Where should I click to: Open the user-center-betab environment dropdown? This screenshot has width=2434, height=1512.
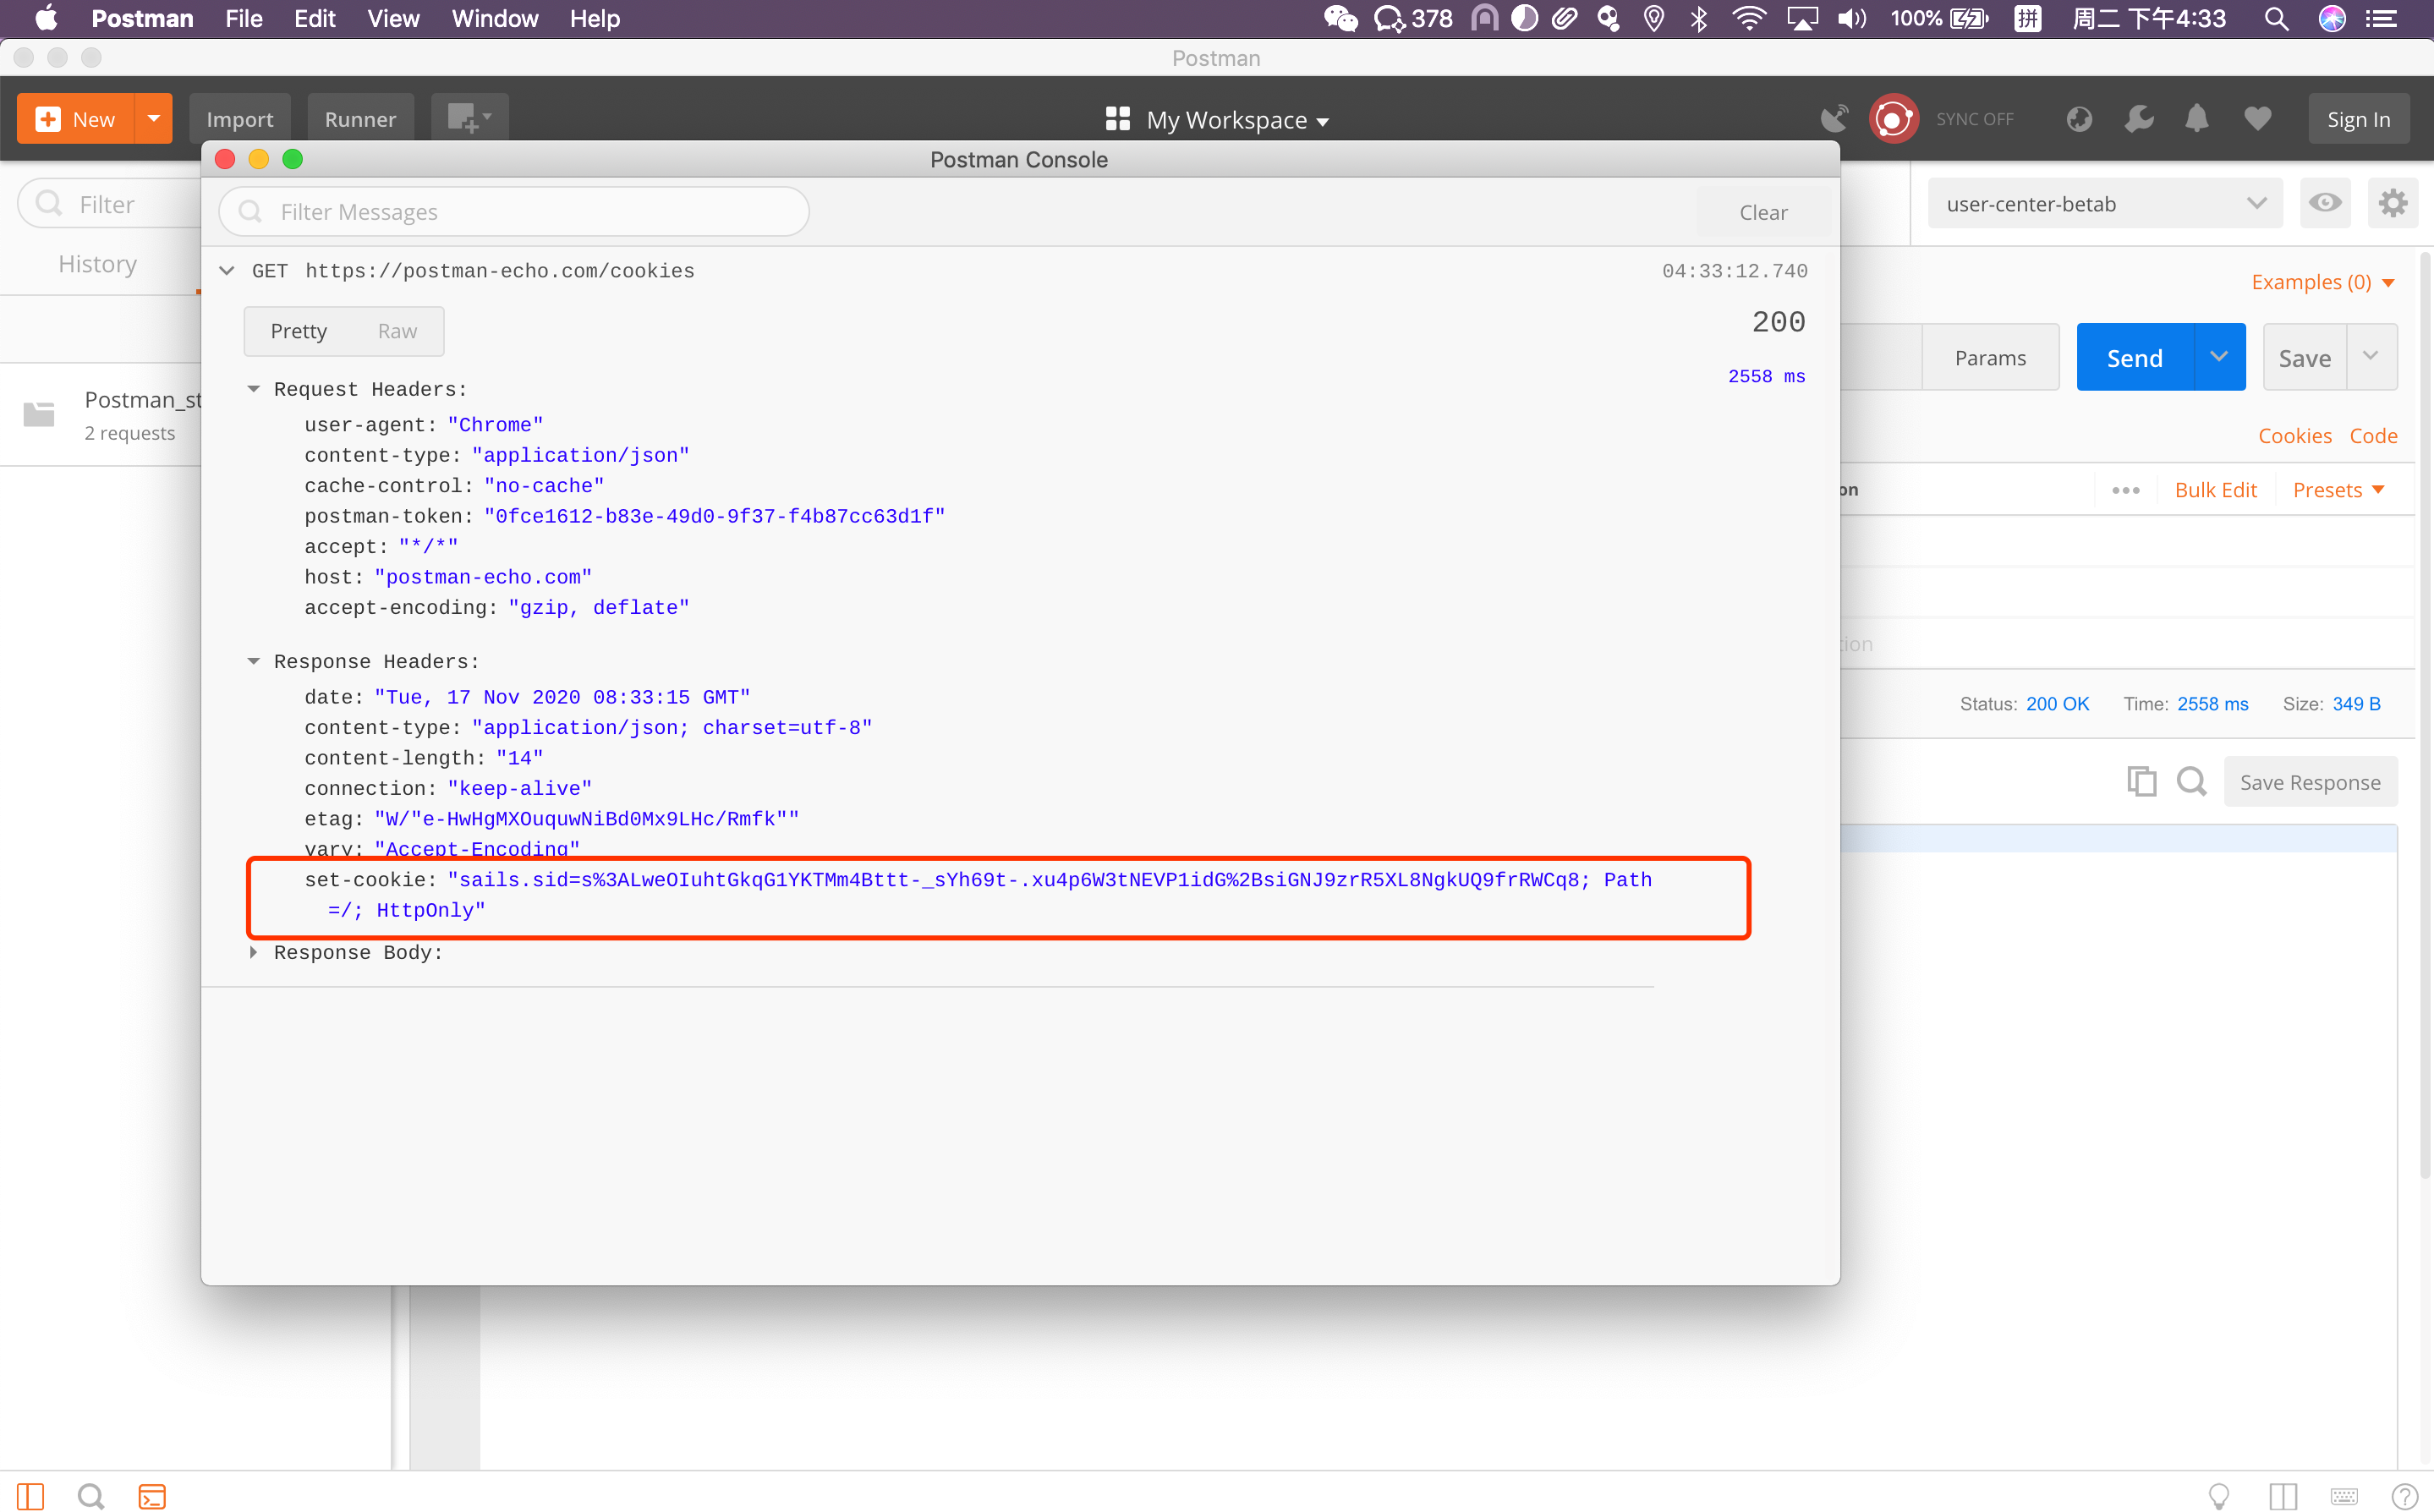click(2105, 204)
